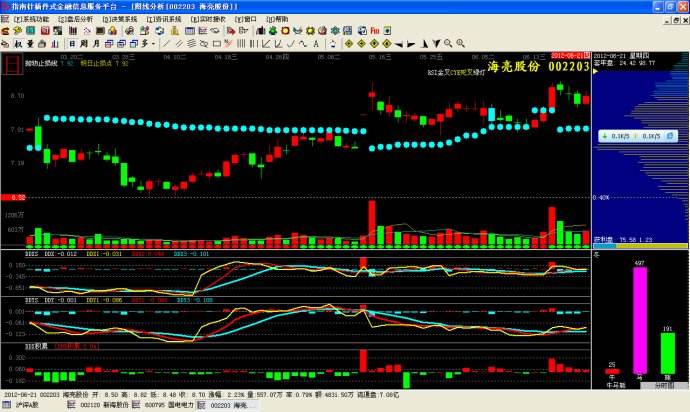Click the green clover toolbar icon
690x412 pixels.
point(273,30)
